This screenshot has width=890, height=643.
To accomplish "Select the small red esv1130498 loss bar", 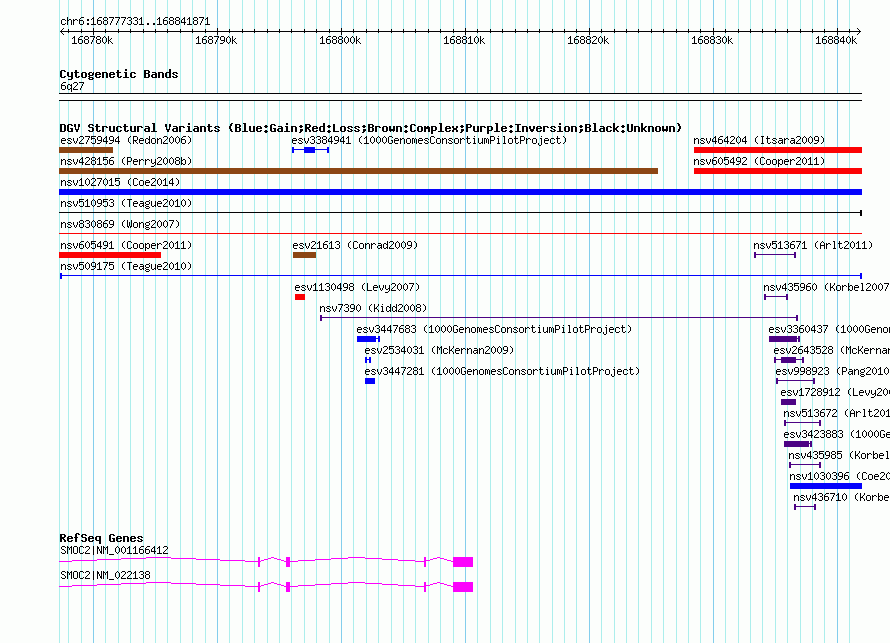I will pyautogui.click(x=300, y=297).
